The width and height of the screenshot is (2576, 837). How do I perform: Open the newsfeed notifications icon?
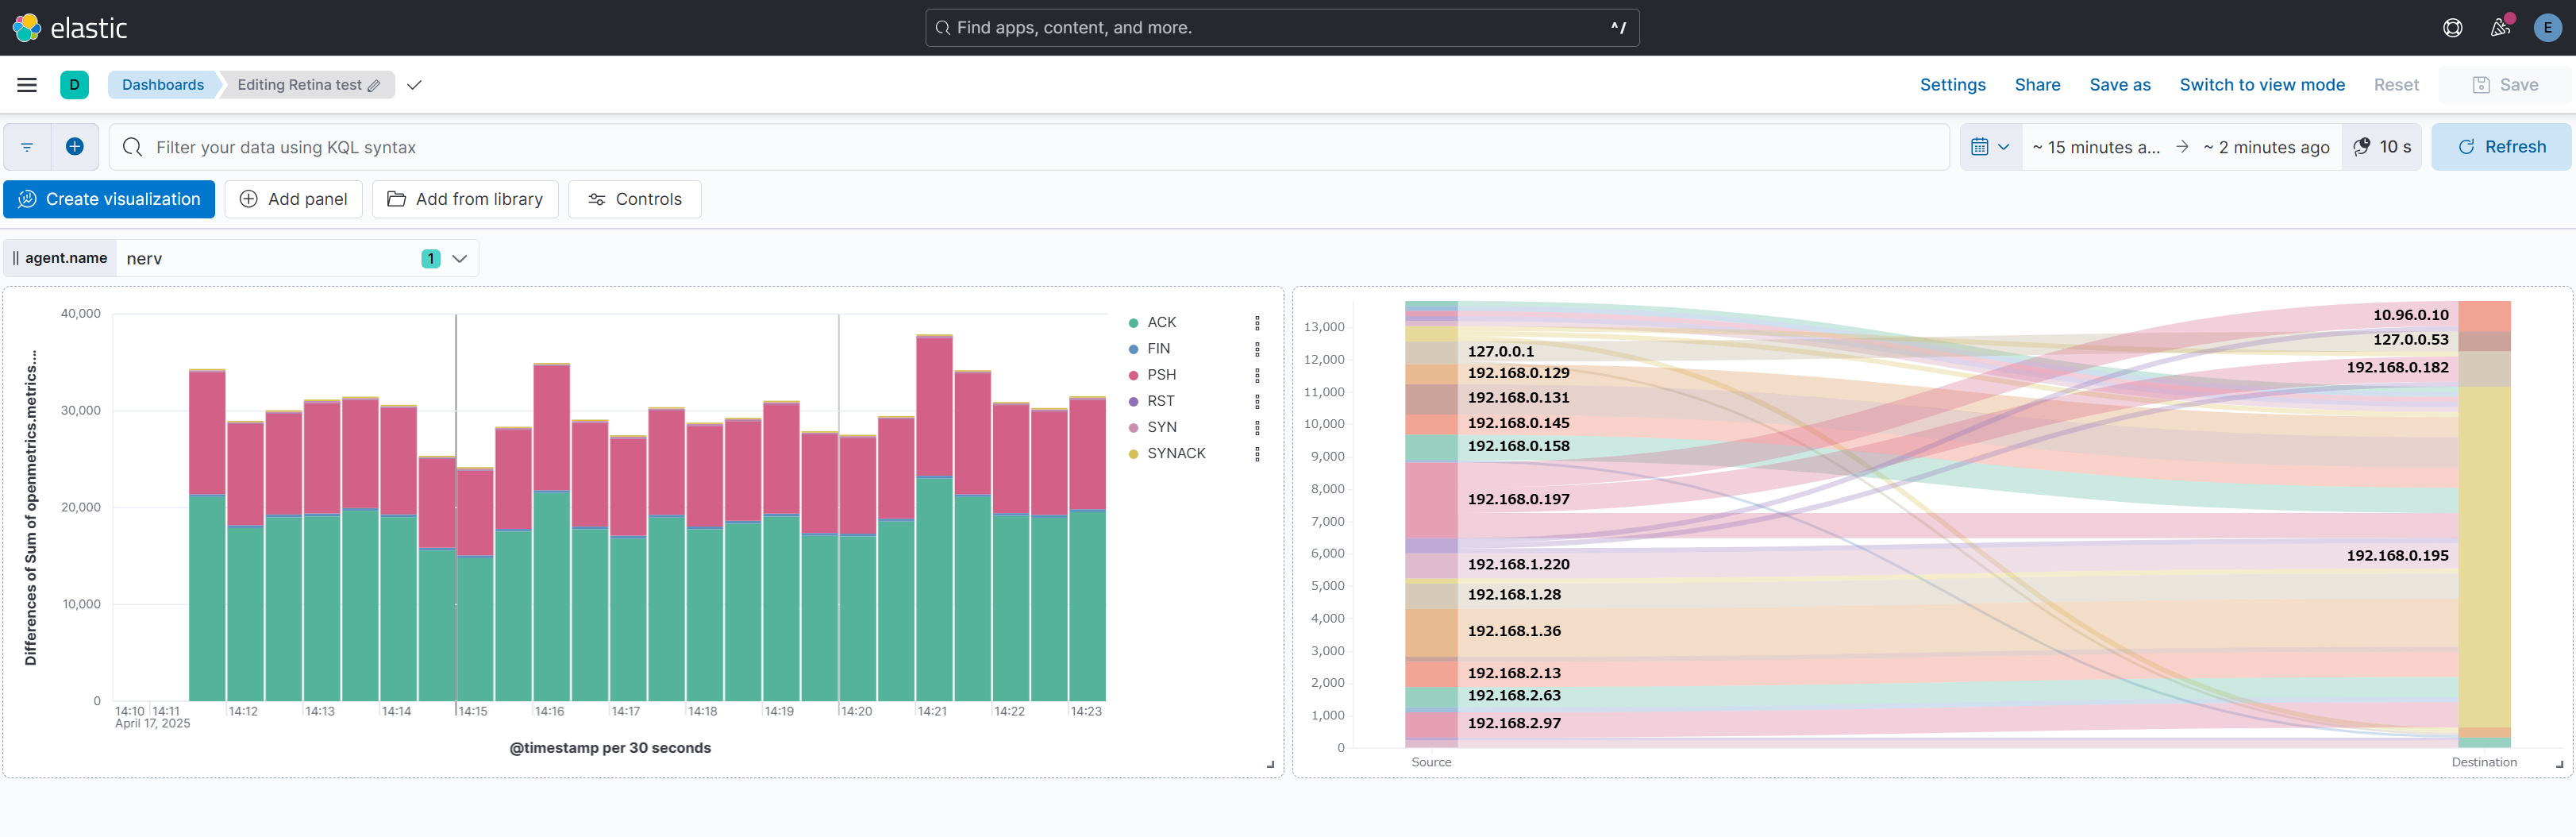(2500, 27)
